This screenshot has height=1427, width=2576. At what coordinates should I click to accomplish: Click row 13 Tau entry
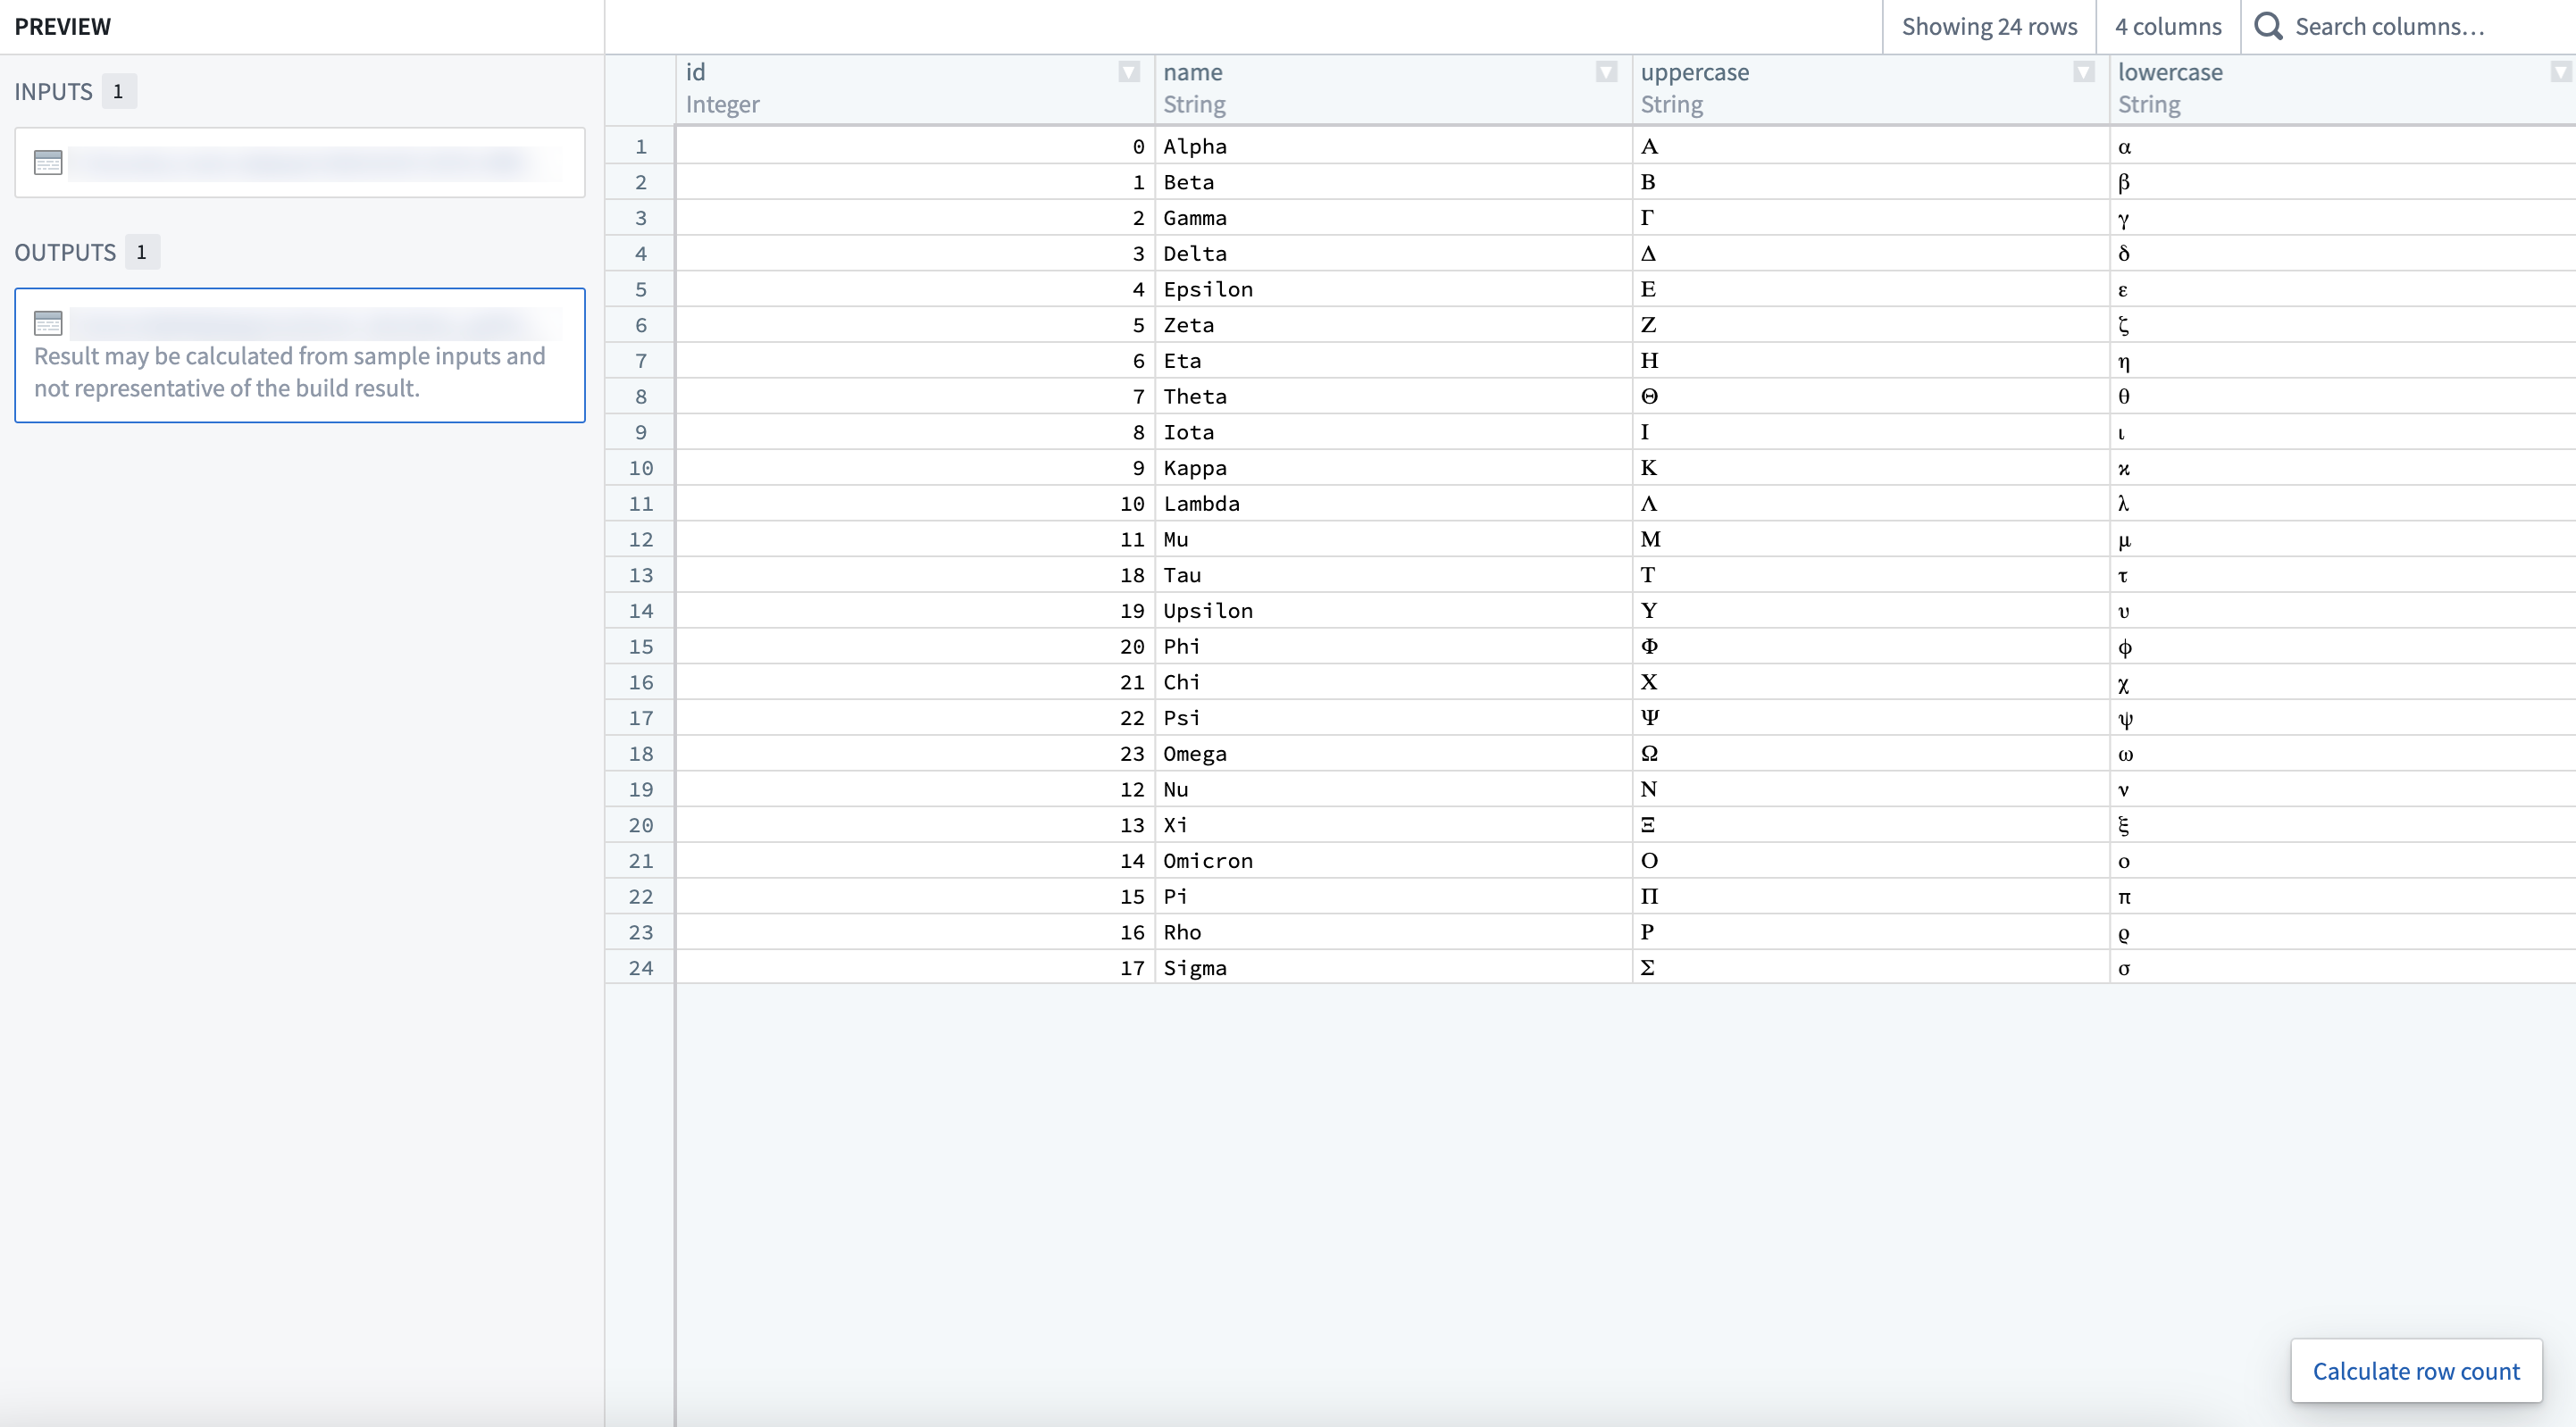1181,575
